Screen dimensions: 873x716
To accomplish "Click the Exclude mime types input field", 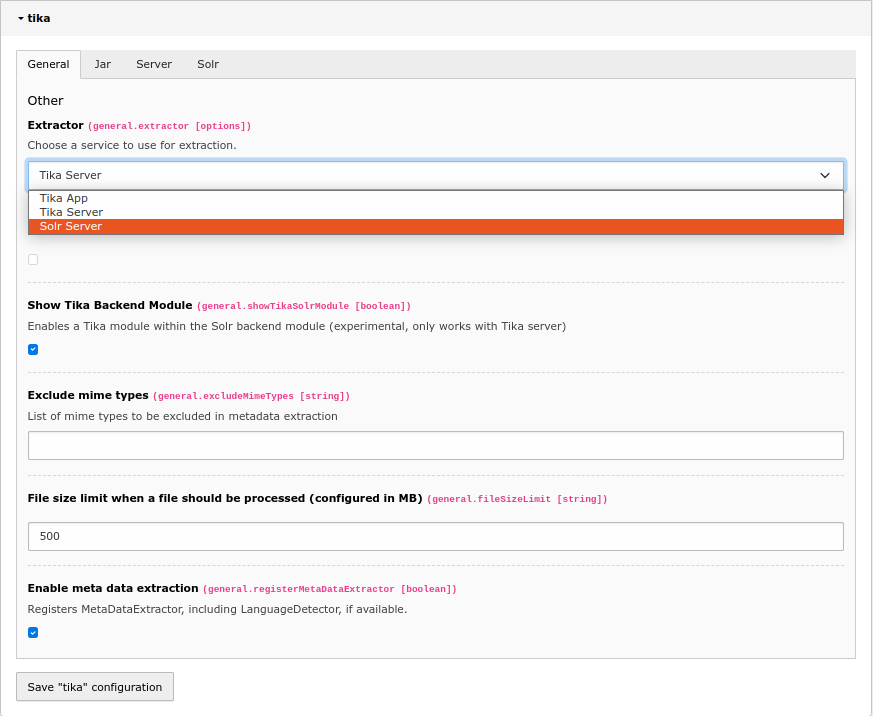I will coord(435,445).
